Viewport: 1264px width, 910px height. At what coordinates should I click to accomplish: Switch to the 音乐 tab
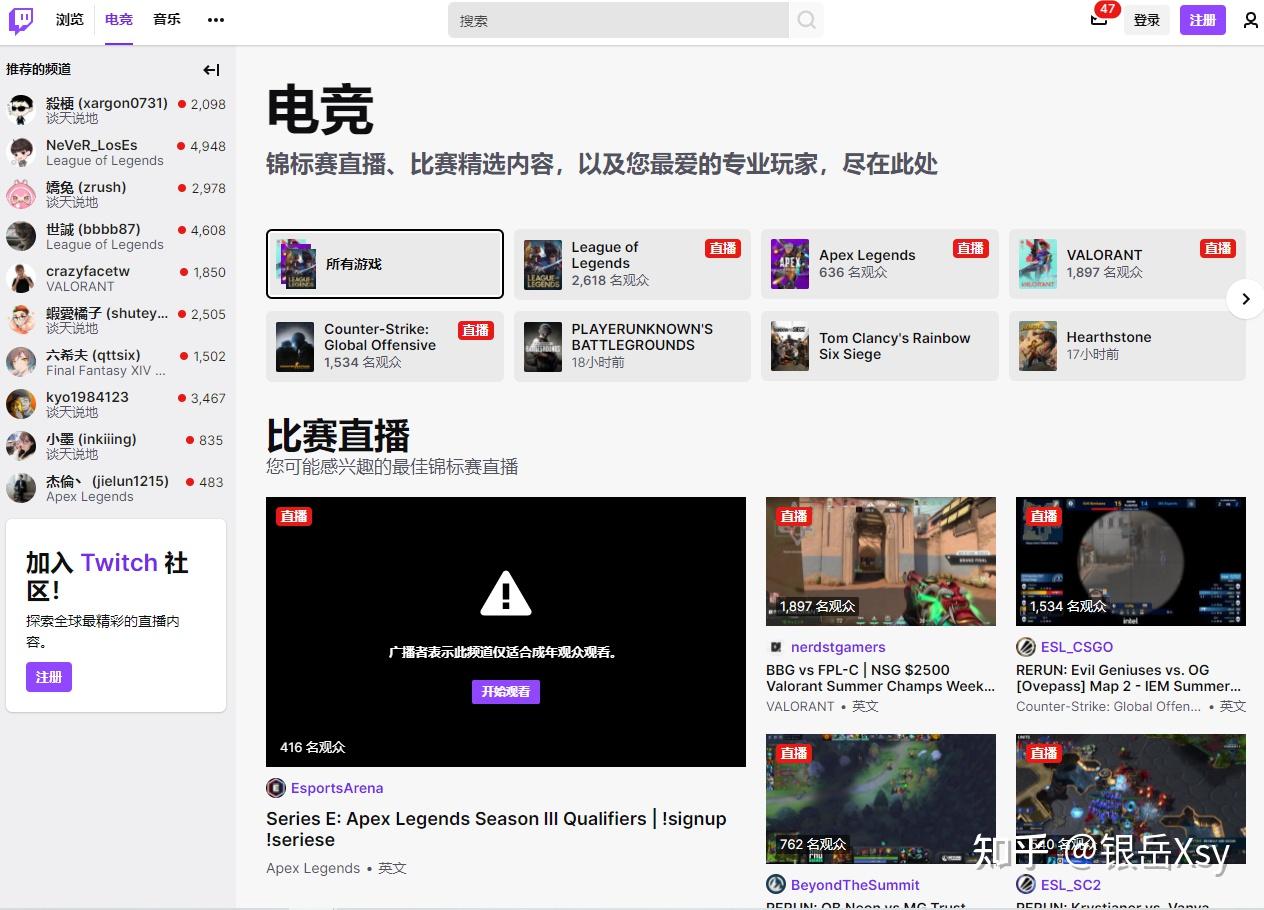[x=167, y=20]
